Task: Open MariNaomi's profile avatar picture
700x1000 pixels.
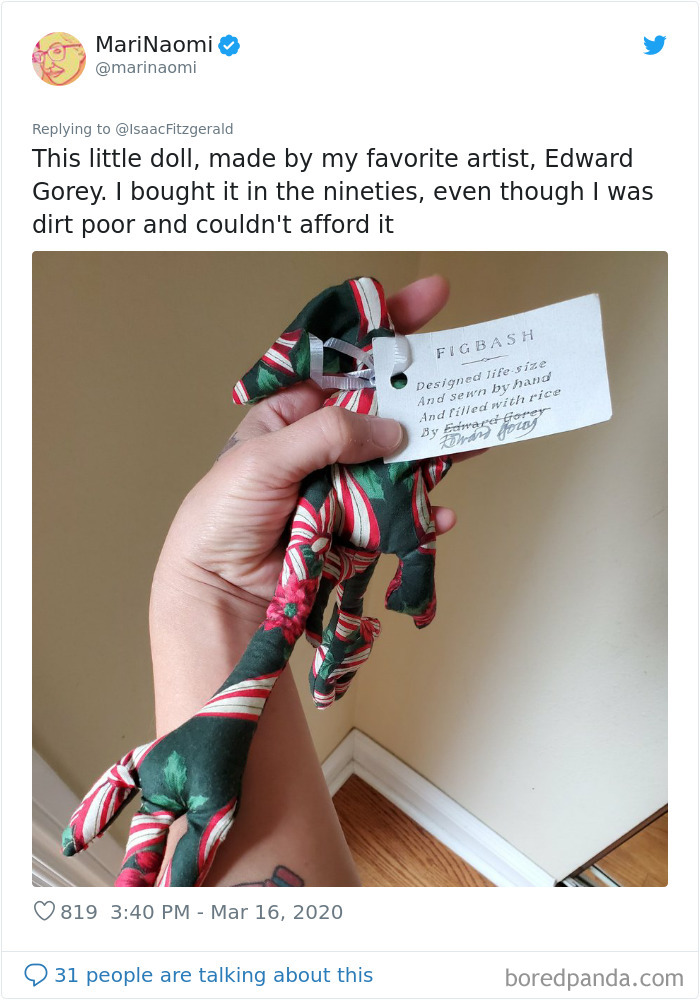Action: (59, 59)
